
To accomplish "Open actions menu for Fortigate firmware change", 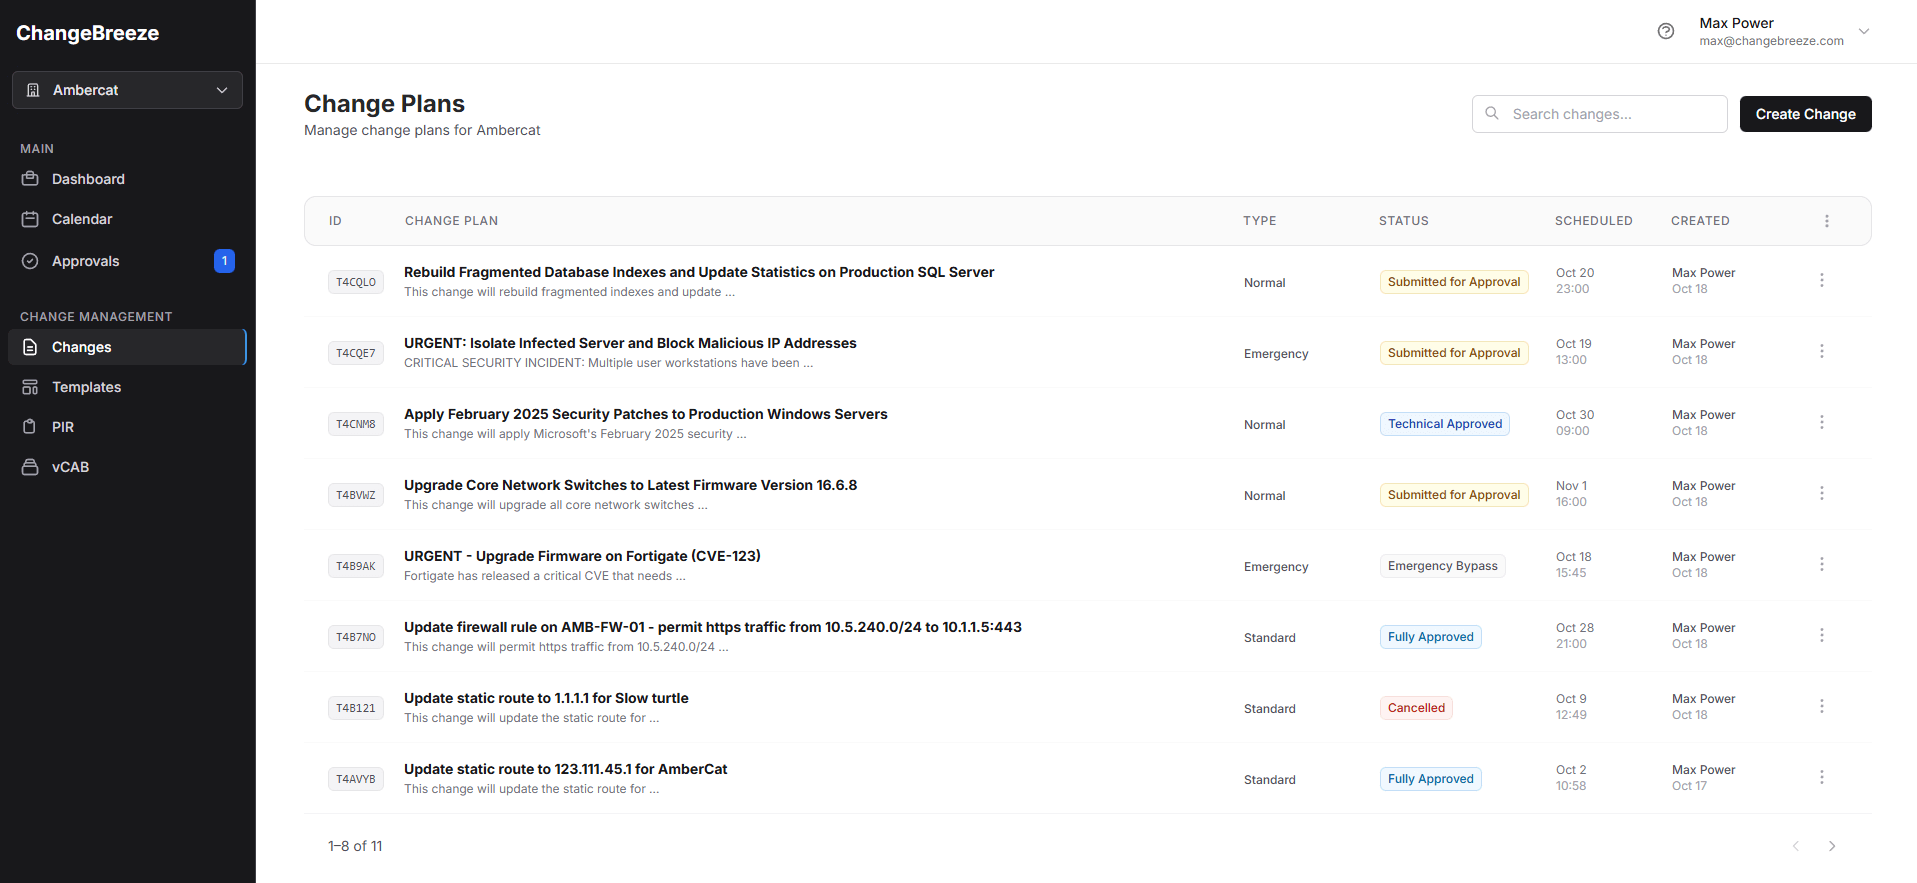I will click(x=1821, y=565).
